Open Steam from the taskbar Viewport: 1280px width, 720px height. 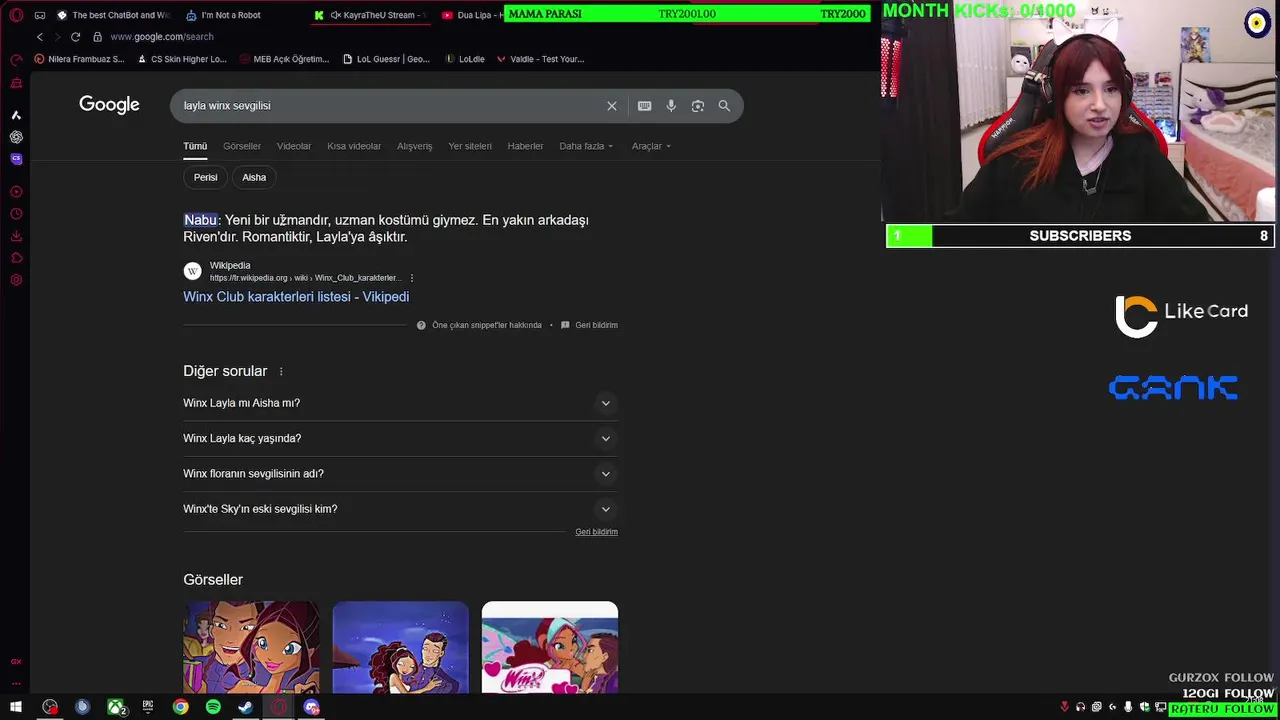245,707
